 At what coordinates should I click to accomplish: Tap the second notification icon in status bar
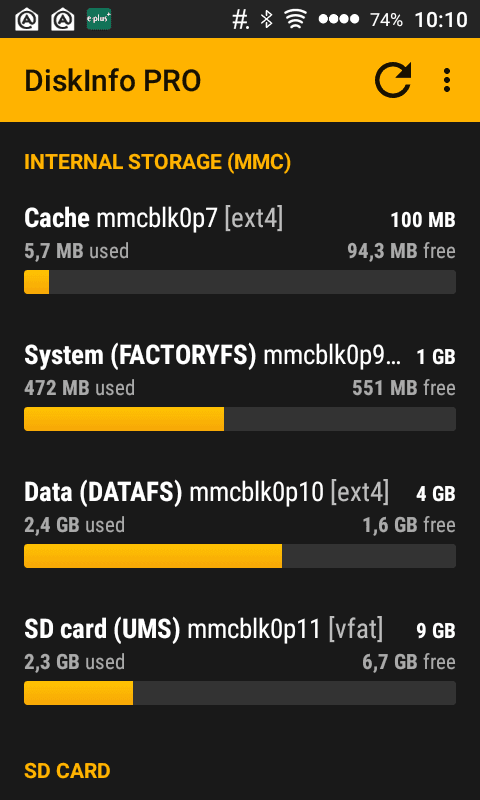(x=63, y=19)
